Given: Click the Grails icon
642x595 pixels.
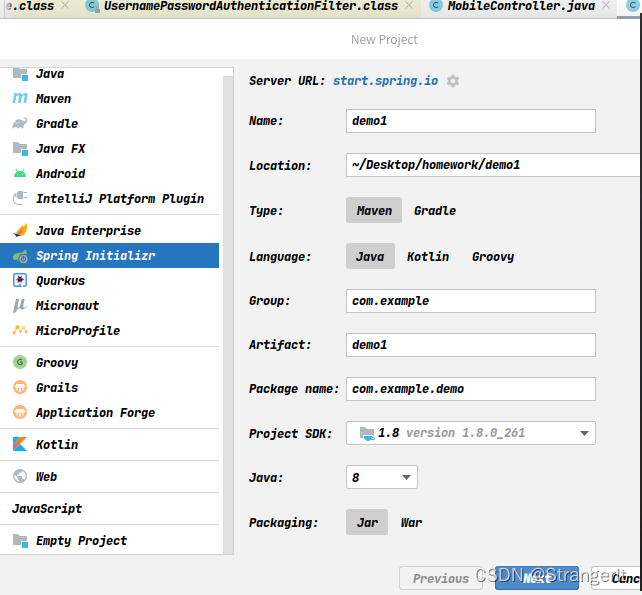Looking at the screenshot, I should [x=20, y=387].
